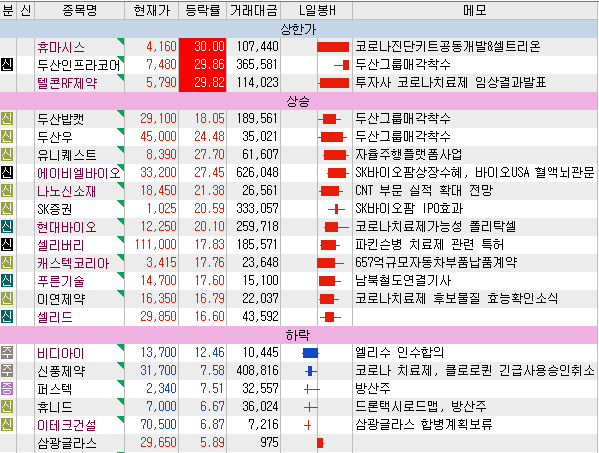Select the stock name 이연제약
599x453 pixels.
point(61,299)
